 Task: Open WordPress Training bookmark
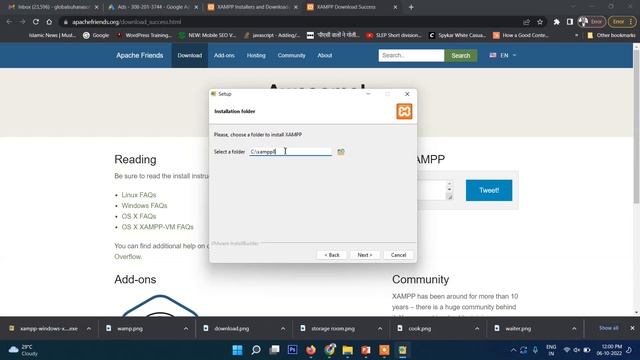(144, 36)
